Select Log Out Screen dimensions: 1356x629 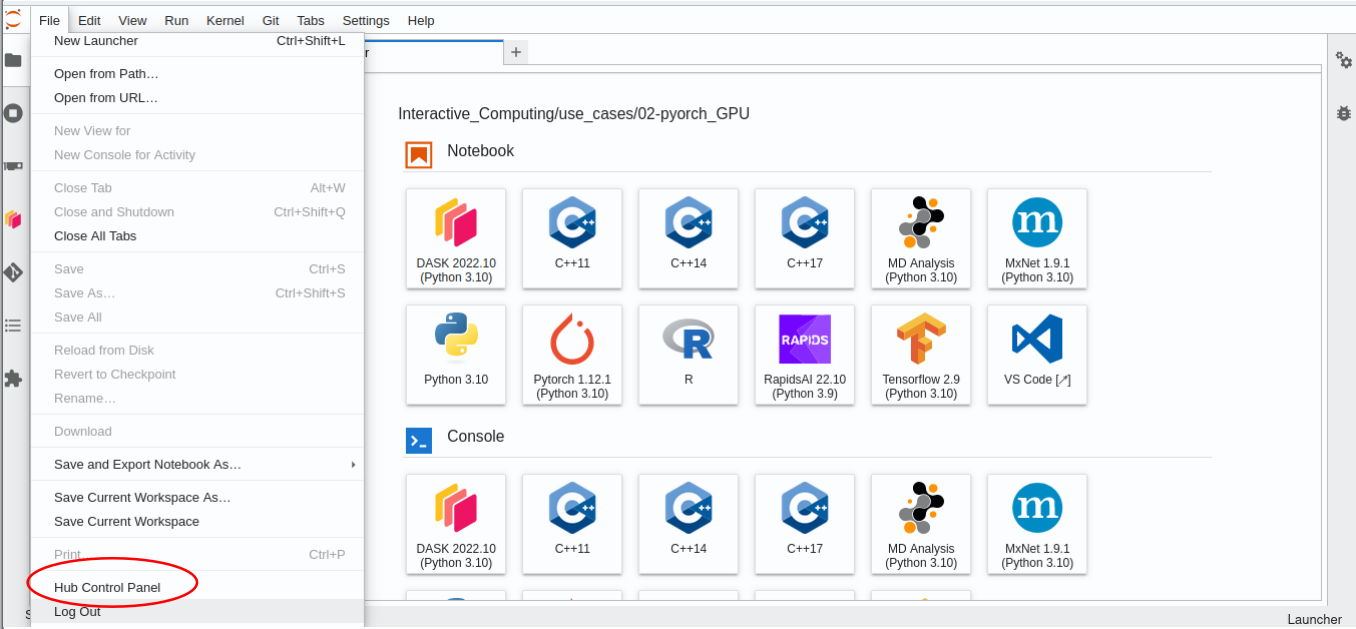coord(198,611)
